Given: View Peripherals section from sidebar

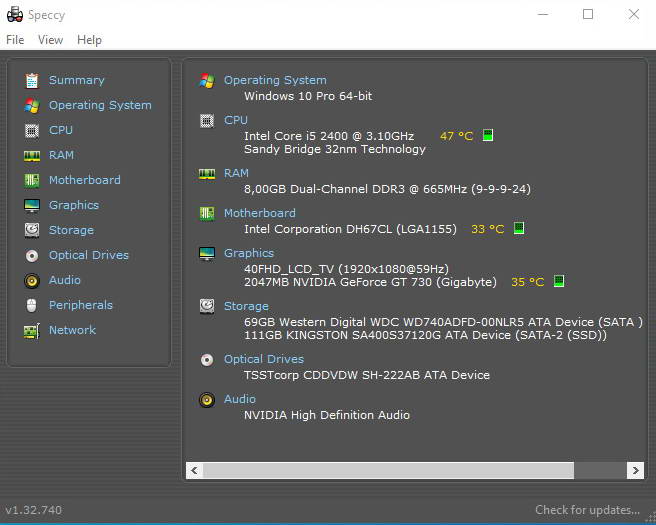Looking at the screenshot, I should click(81, 305).
